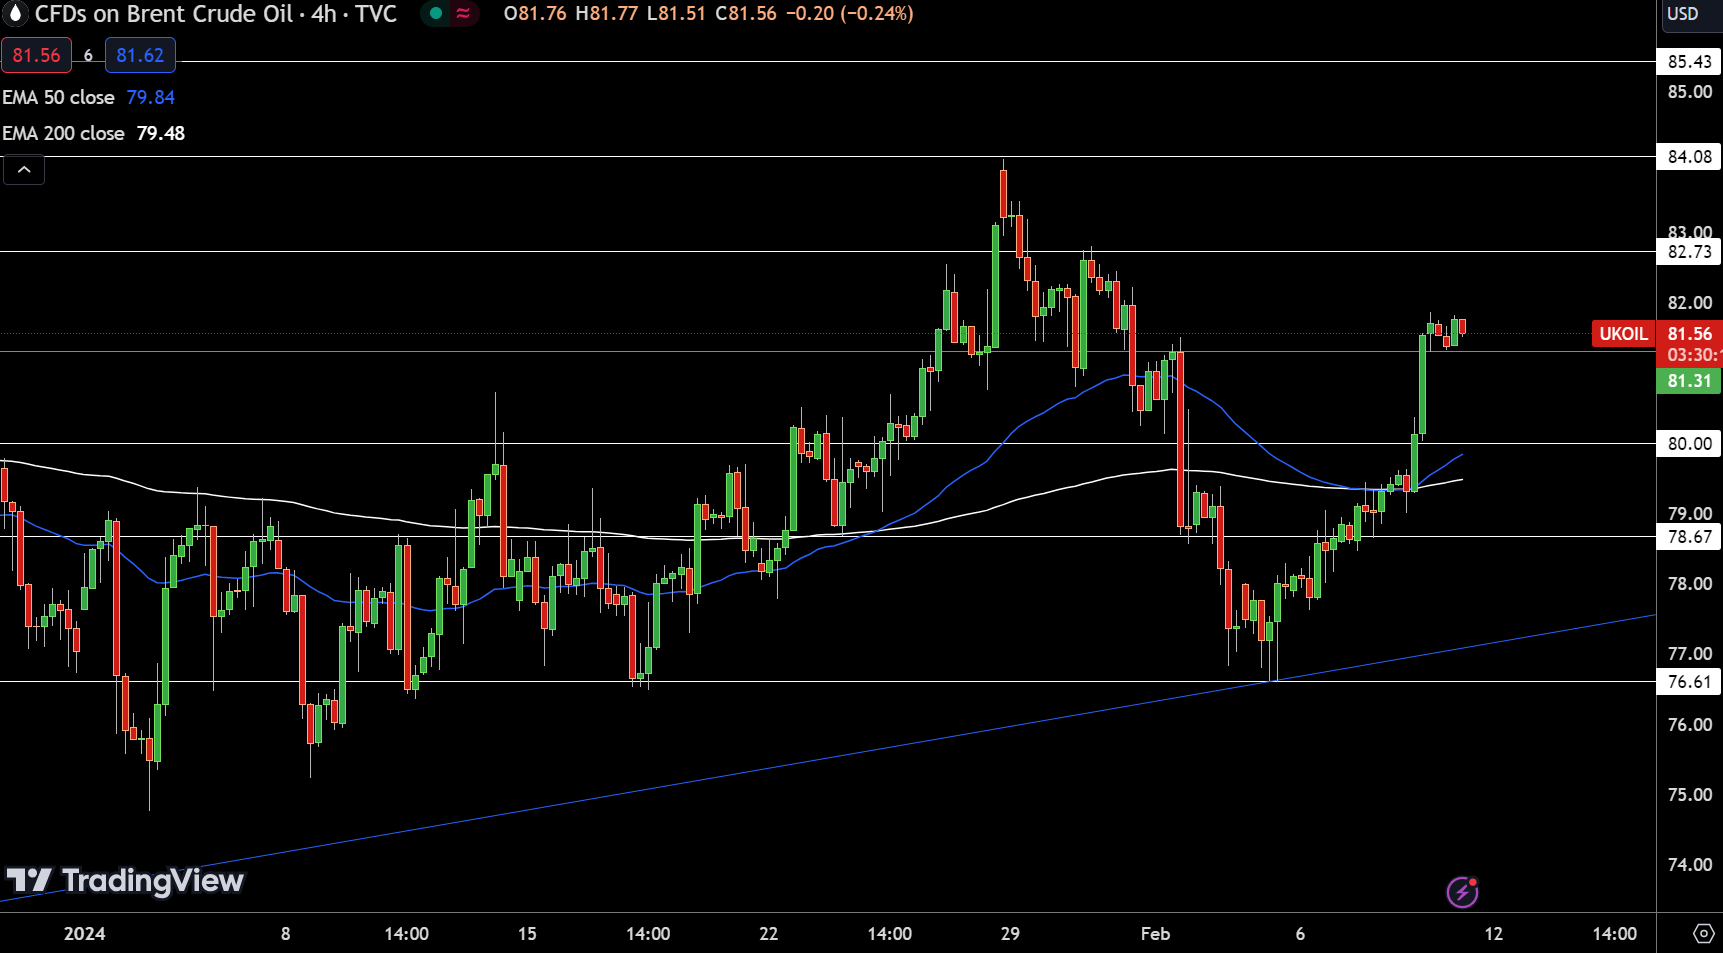This screenshot has width=1723, height=953.
Task: Click the 22 date label on time axis
Action: pyautogui.click(x=768, y=934)
